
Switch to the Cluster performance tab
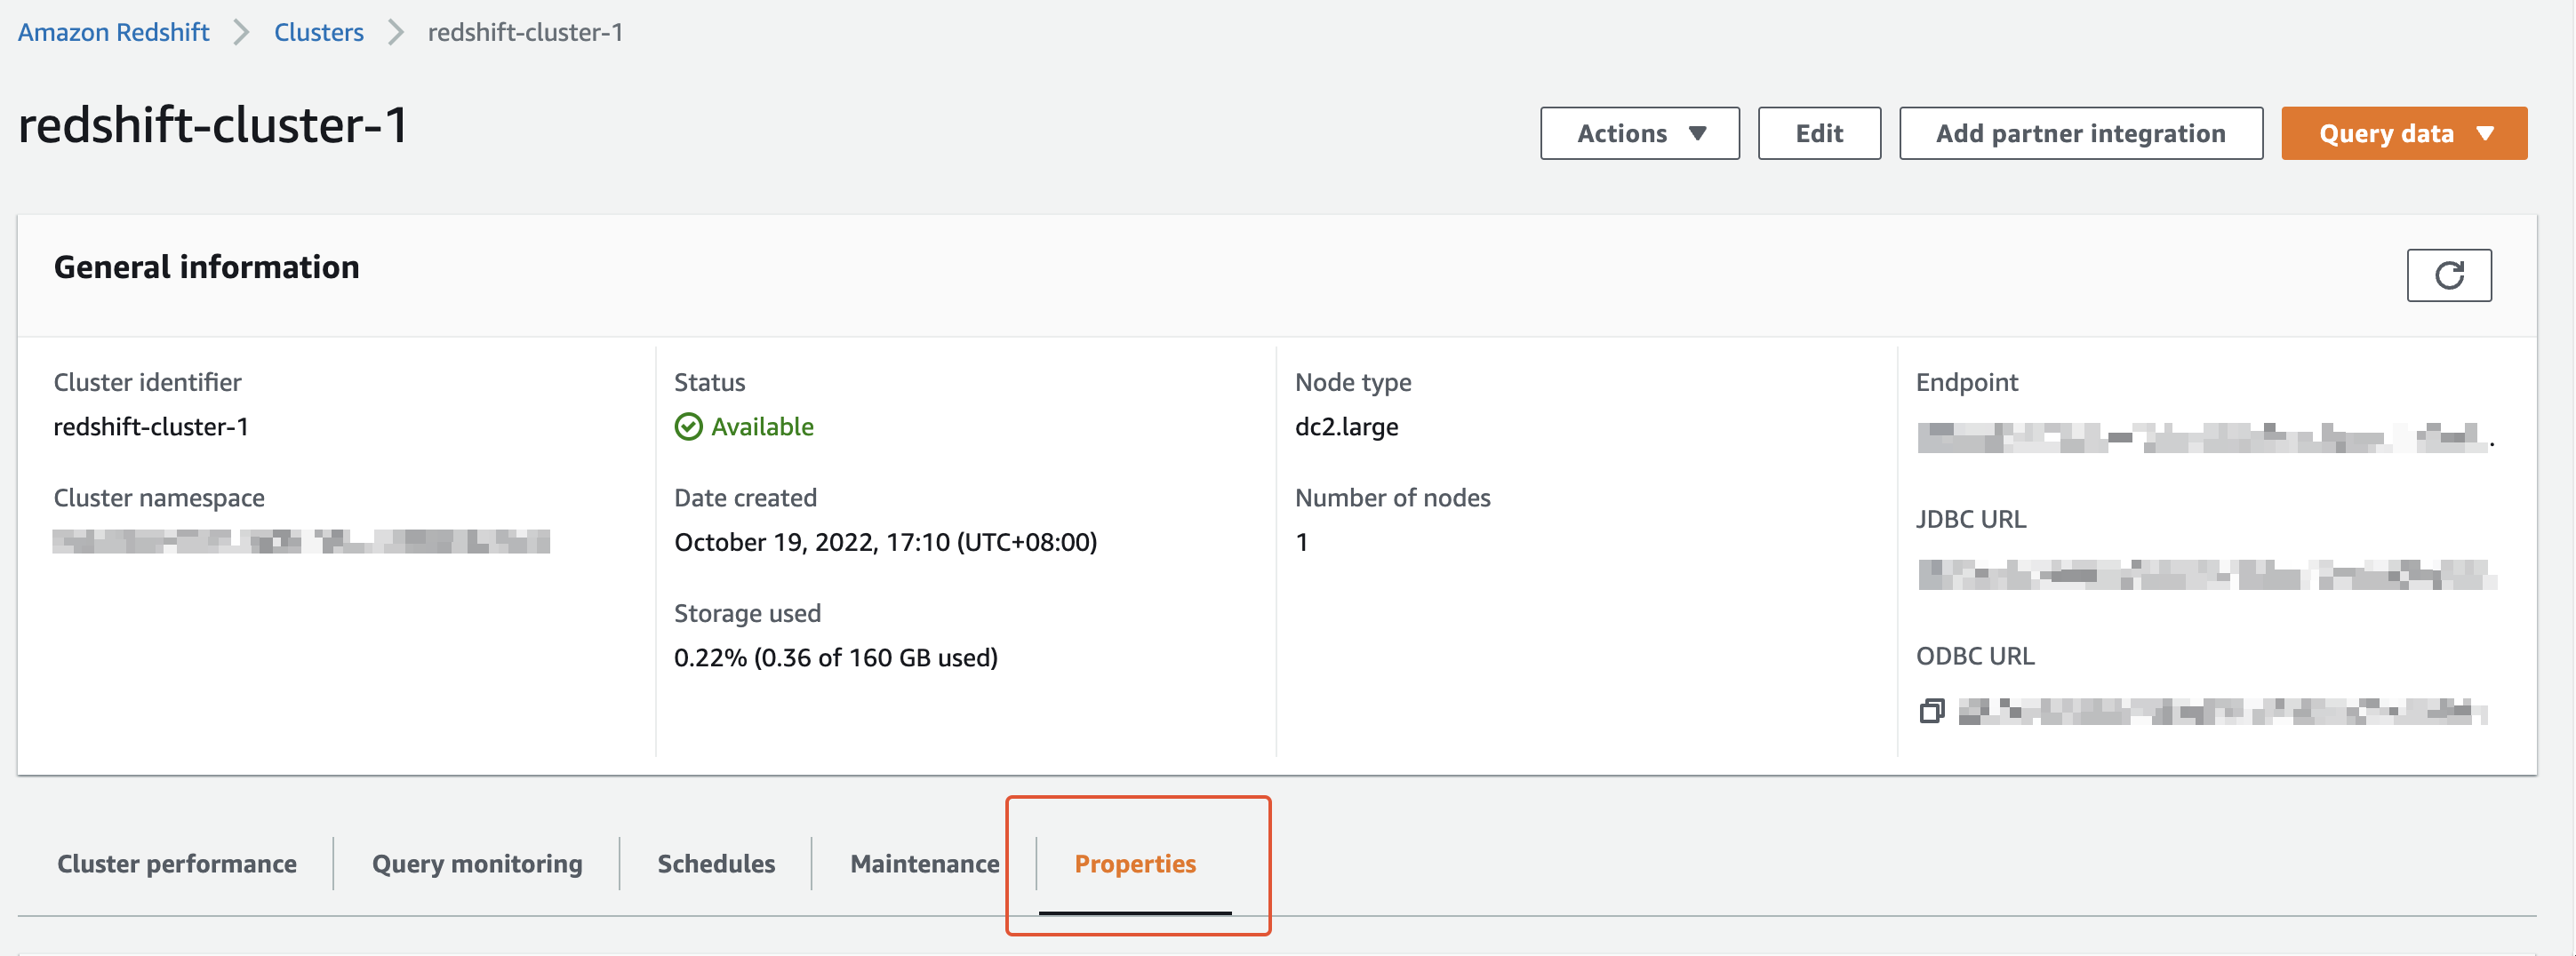[177, 863]
